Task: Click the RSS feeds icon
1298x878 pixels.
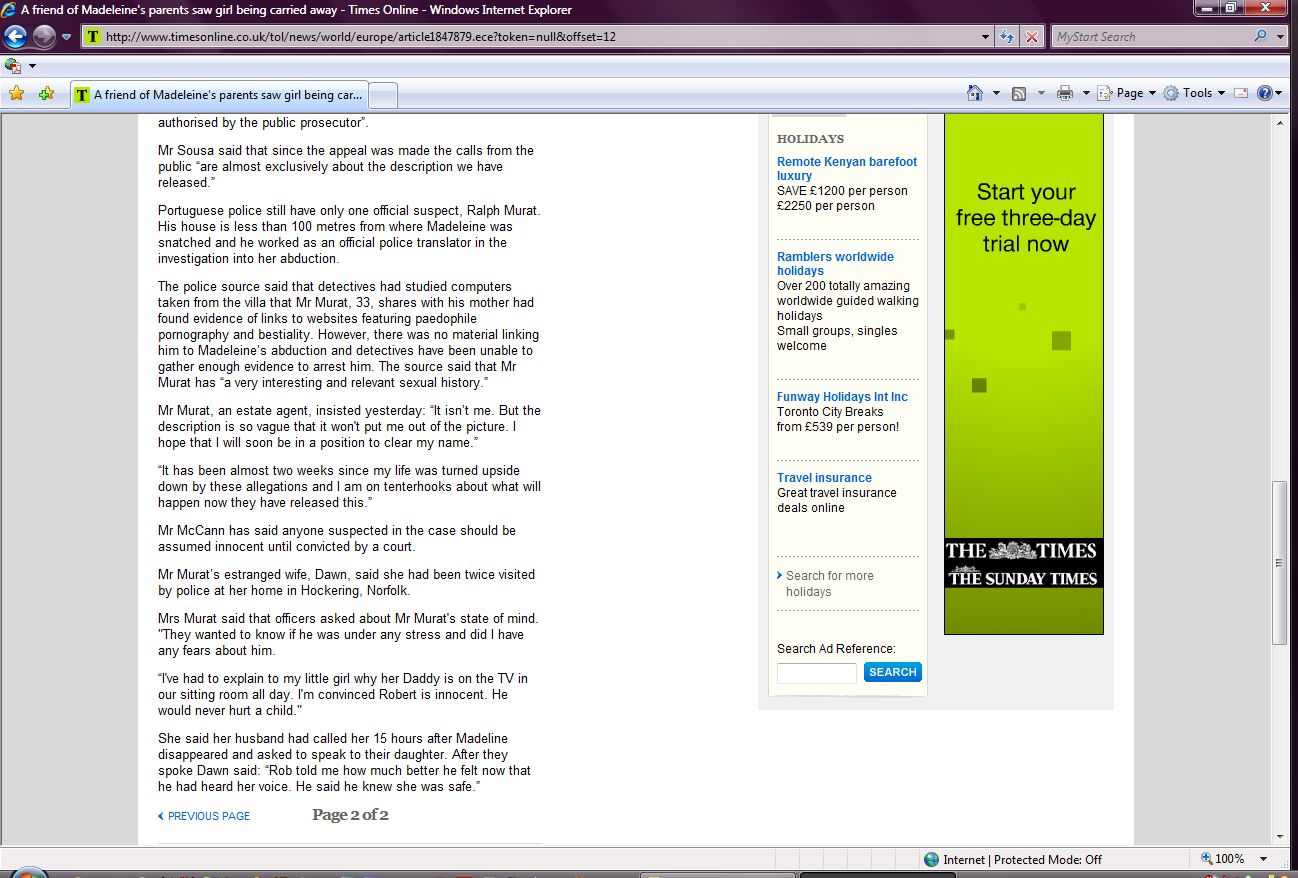Action: pyautogui.click(x=1019, y=93)
